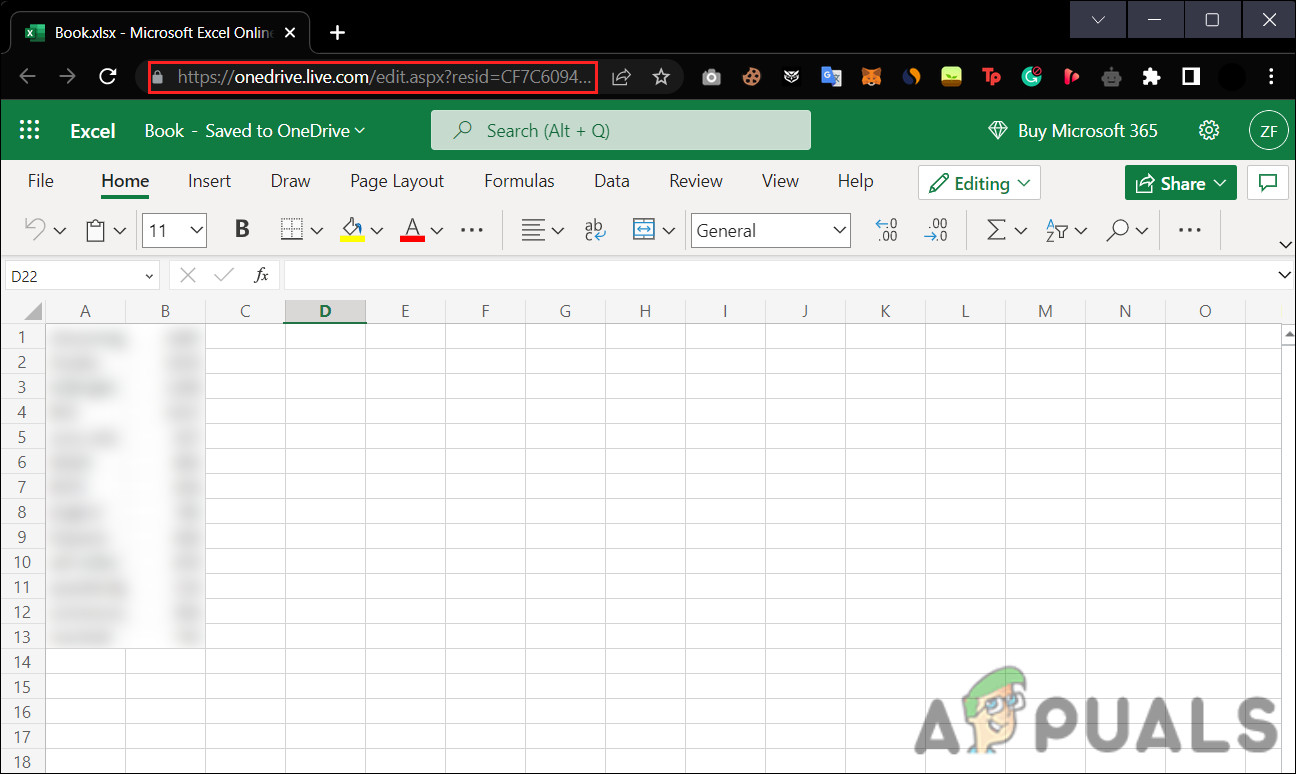Change the Font Color

pos(411,230)
